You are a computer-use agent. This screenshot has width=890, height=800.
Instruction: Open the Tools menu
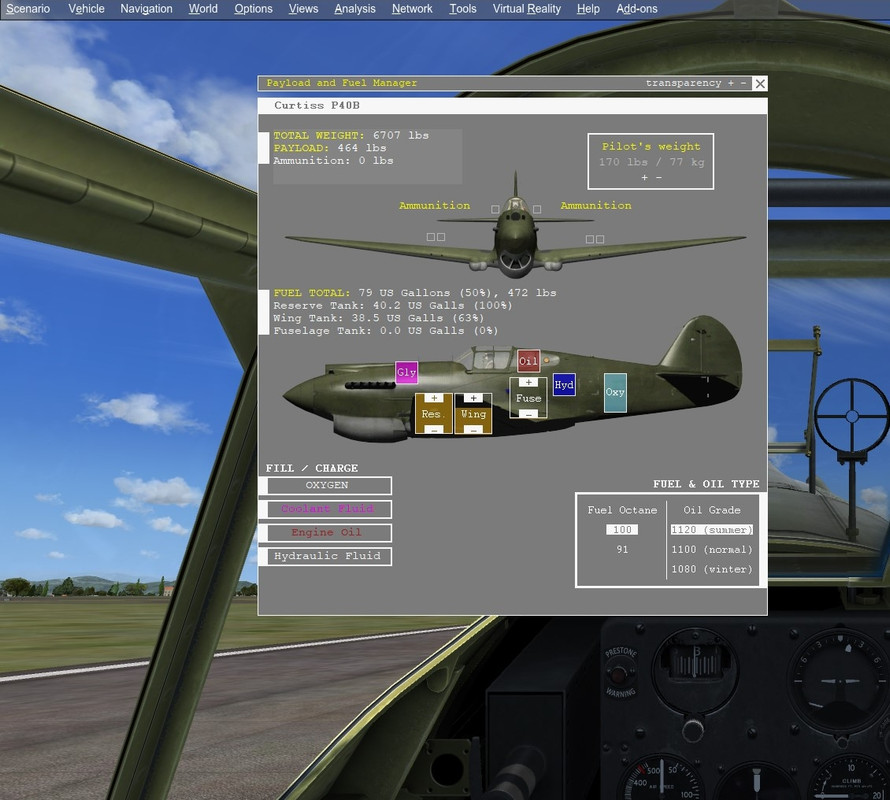463,9
